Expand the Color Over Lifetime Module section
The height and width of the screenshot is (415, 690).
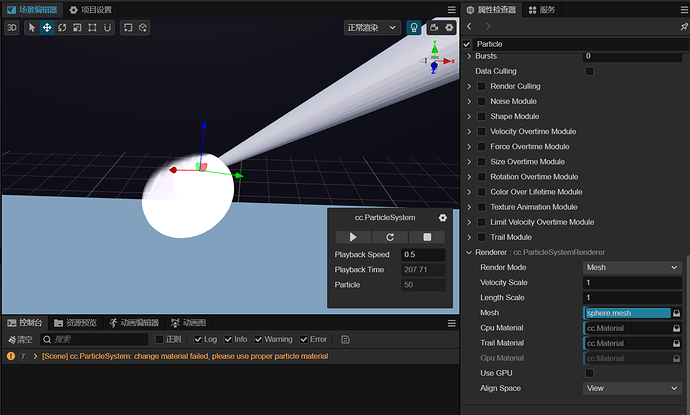(469, 192)
